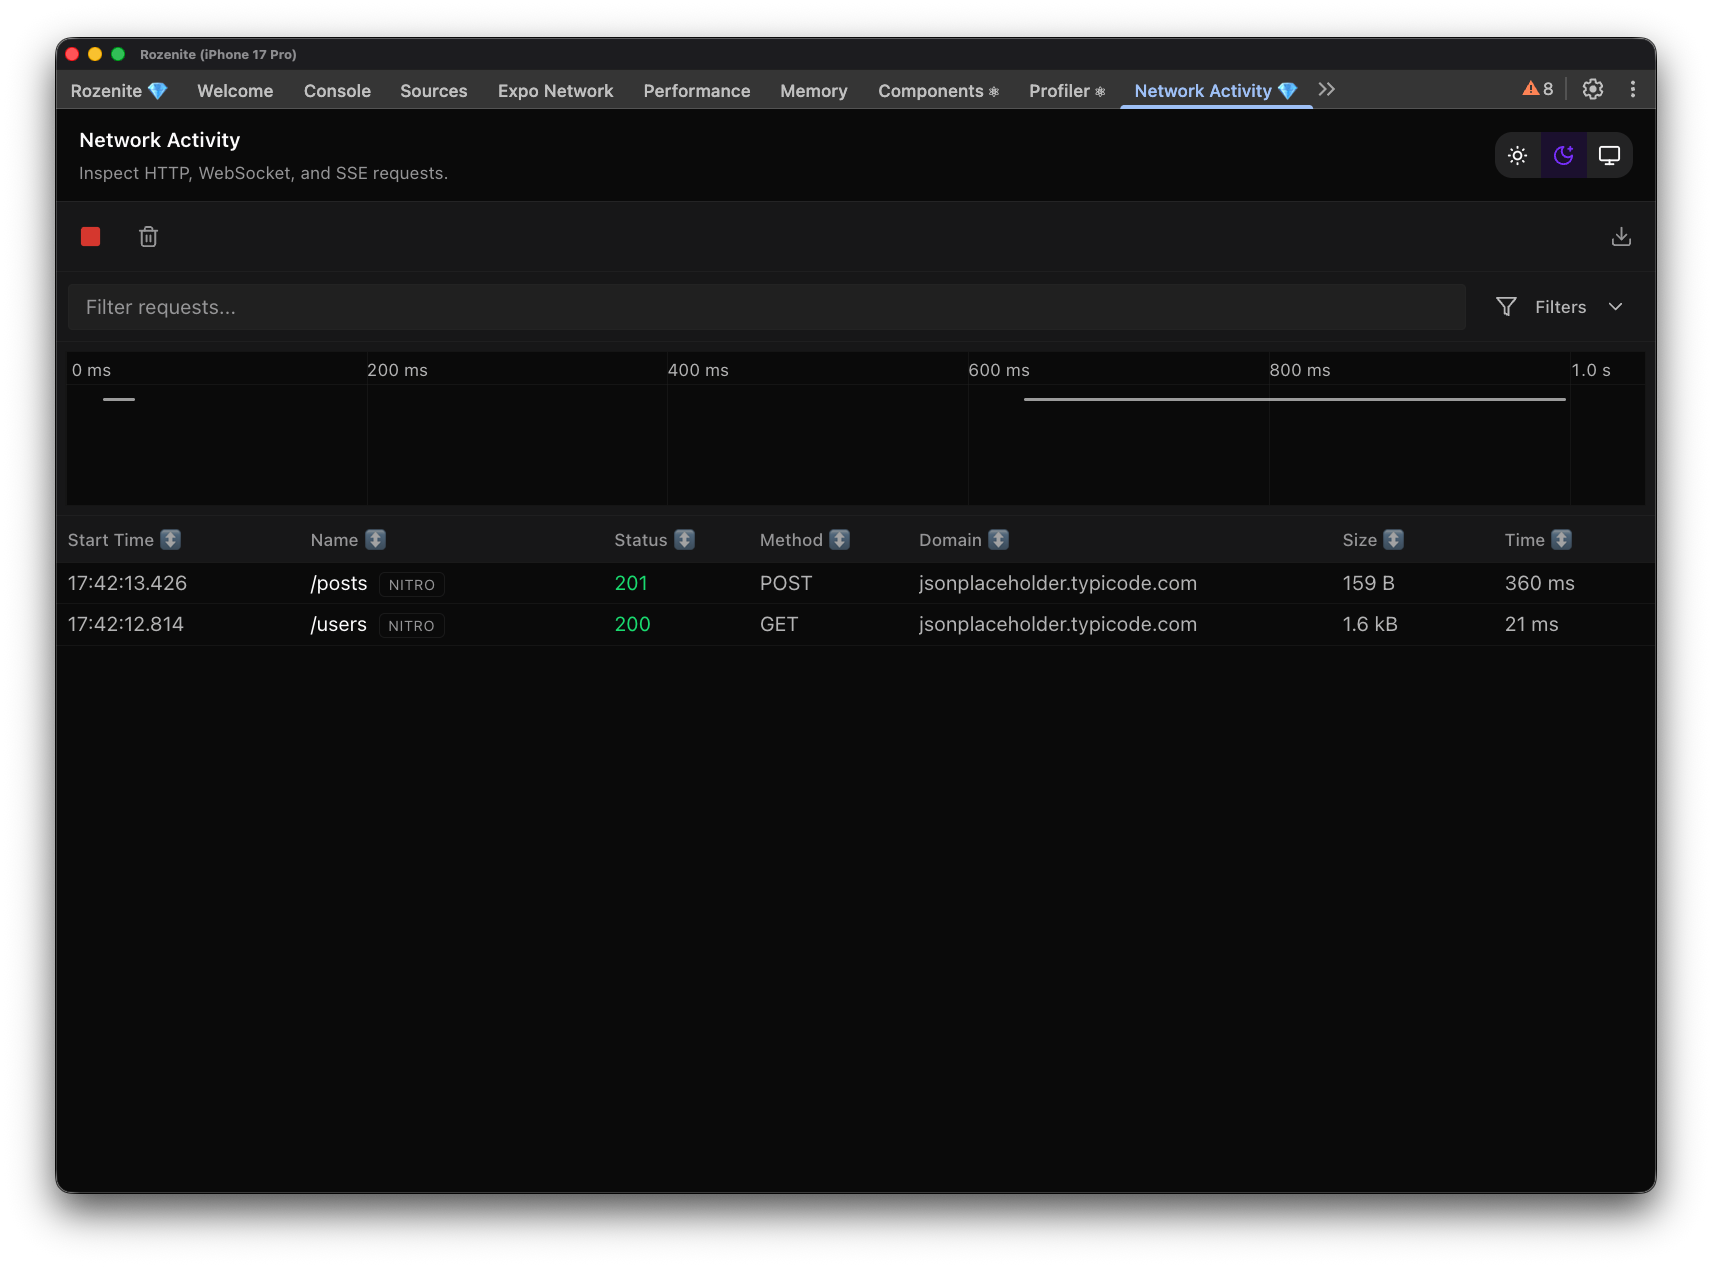Choose system theme monitor icon
Image resolution: width=1712 pixels, height=1267 pixels.
click(1609, 156)
